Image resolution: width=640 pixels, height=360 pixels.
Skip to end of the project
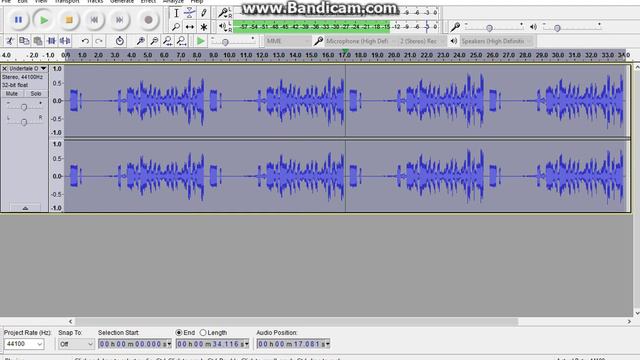pyautogui.click(x=120, y=20)
